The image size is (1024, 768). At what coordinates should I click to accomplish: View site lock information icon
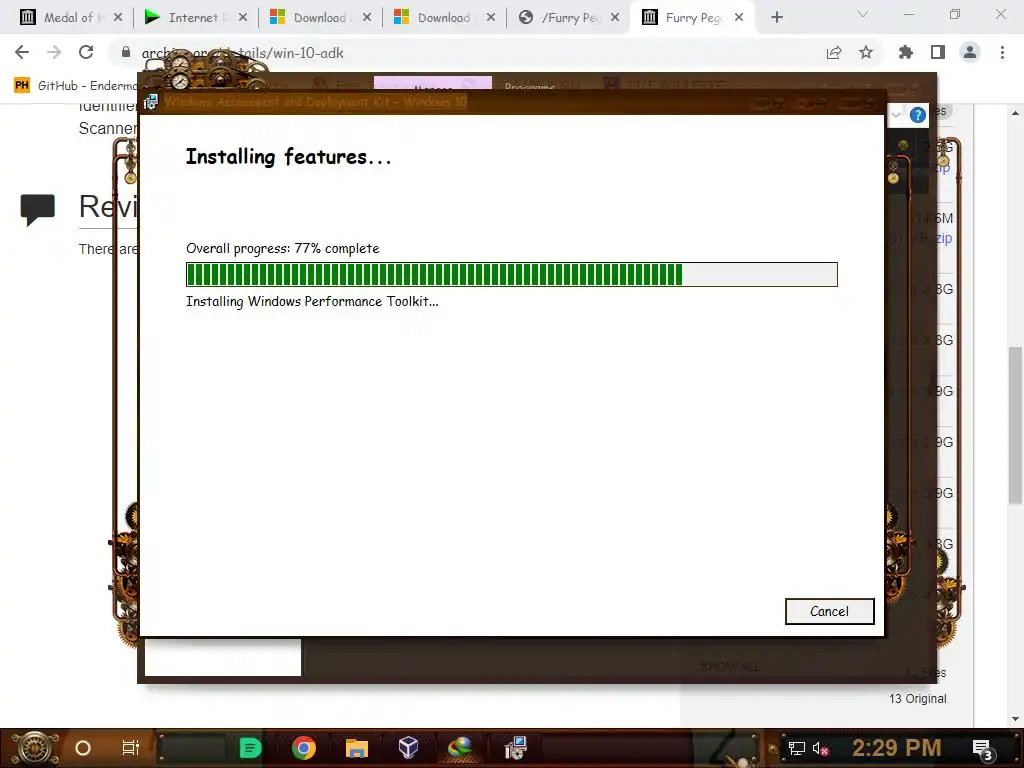(126, 52)
